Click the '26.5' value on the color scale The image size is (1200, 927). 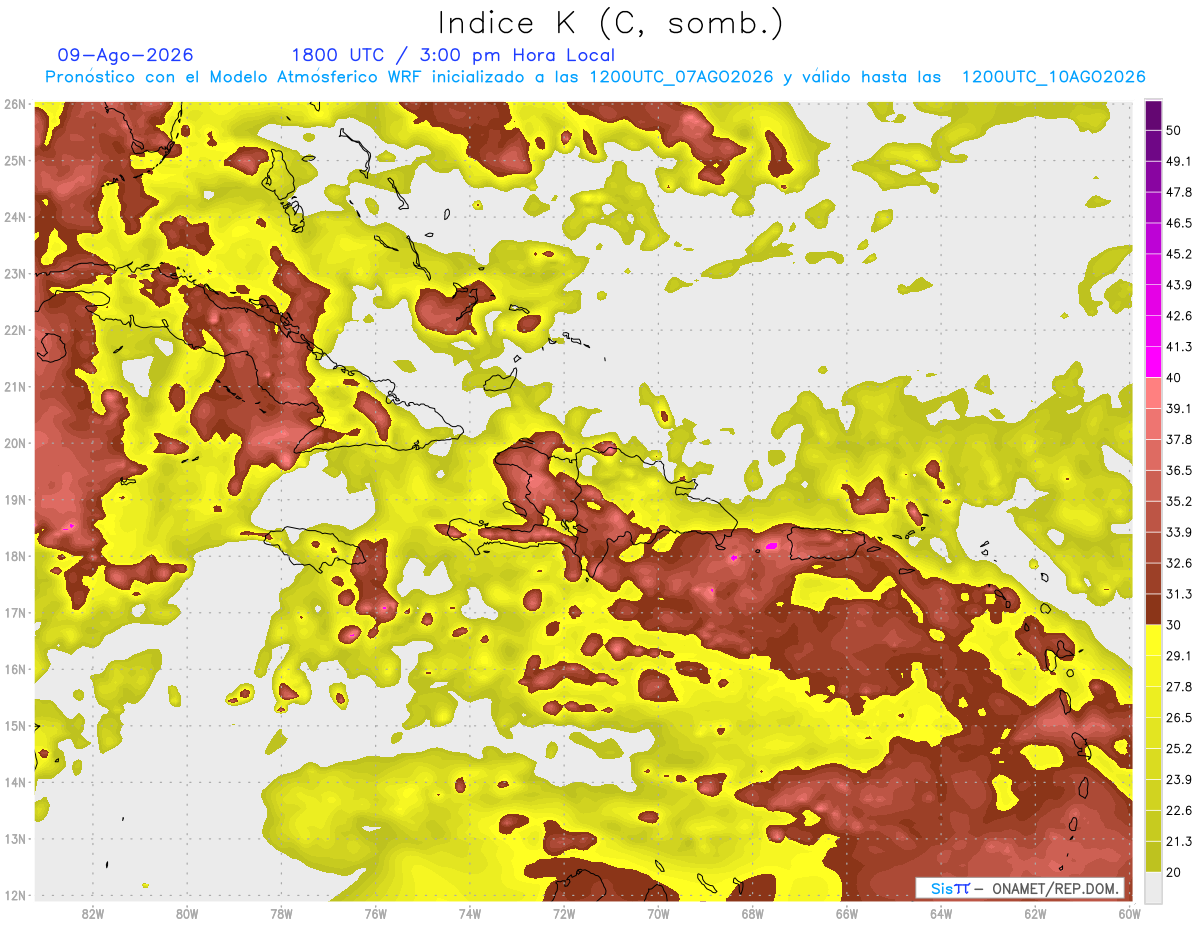point(1179,718)
